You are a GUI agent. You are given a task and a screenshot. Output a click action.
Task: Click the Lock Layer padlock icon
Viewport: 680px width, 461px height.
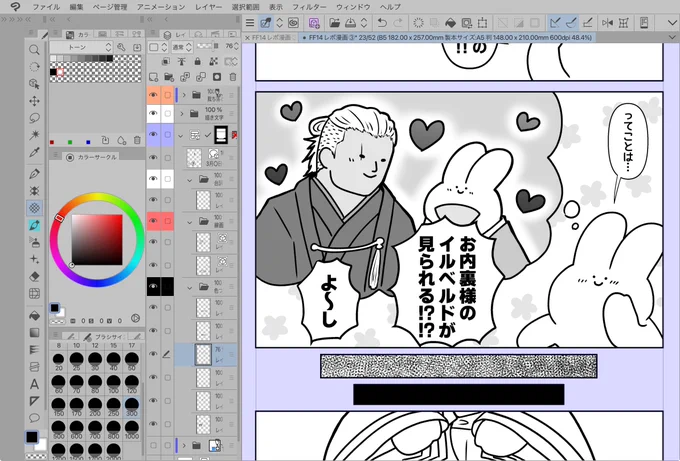tap(197, 62)
